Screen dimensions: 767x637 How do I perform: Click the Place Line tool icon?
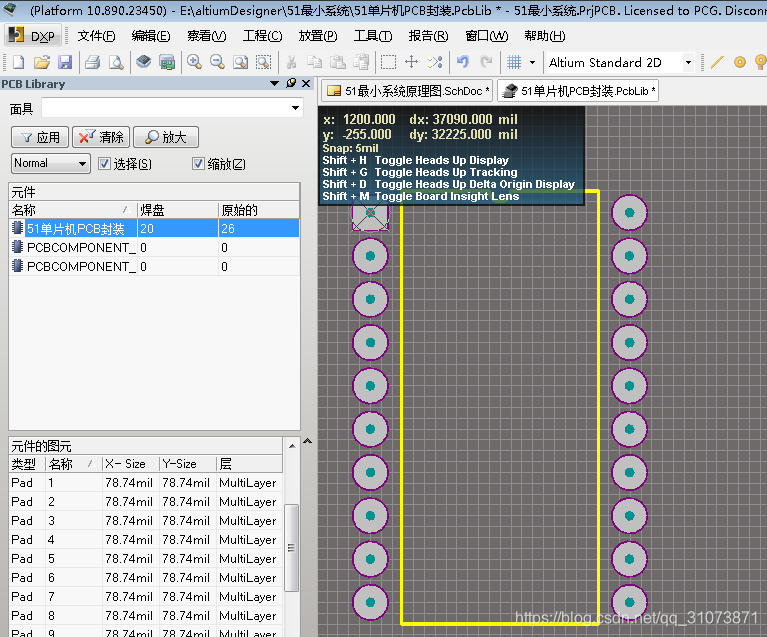click(717, 62)
